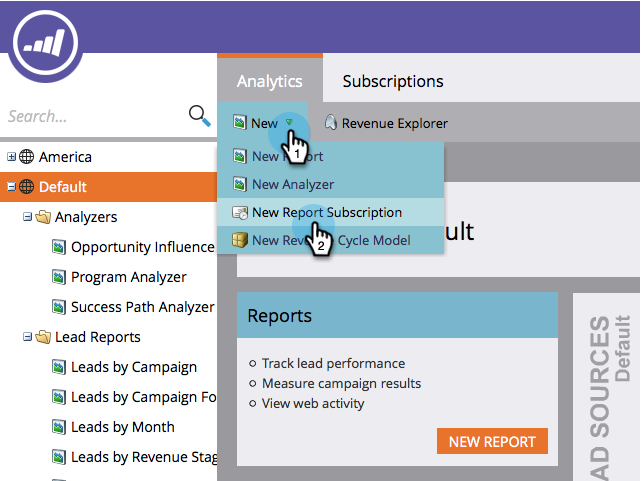Image resolution: width=641 pixels, height=481 pixels.
Task: Open the New dropdown arrow
Action: pyautogui.click(x=289, y=123)
